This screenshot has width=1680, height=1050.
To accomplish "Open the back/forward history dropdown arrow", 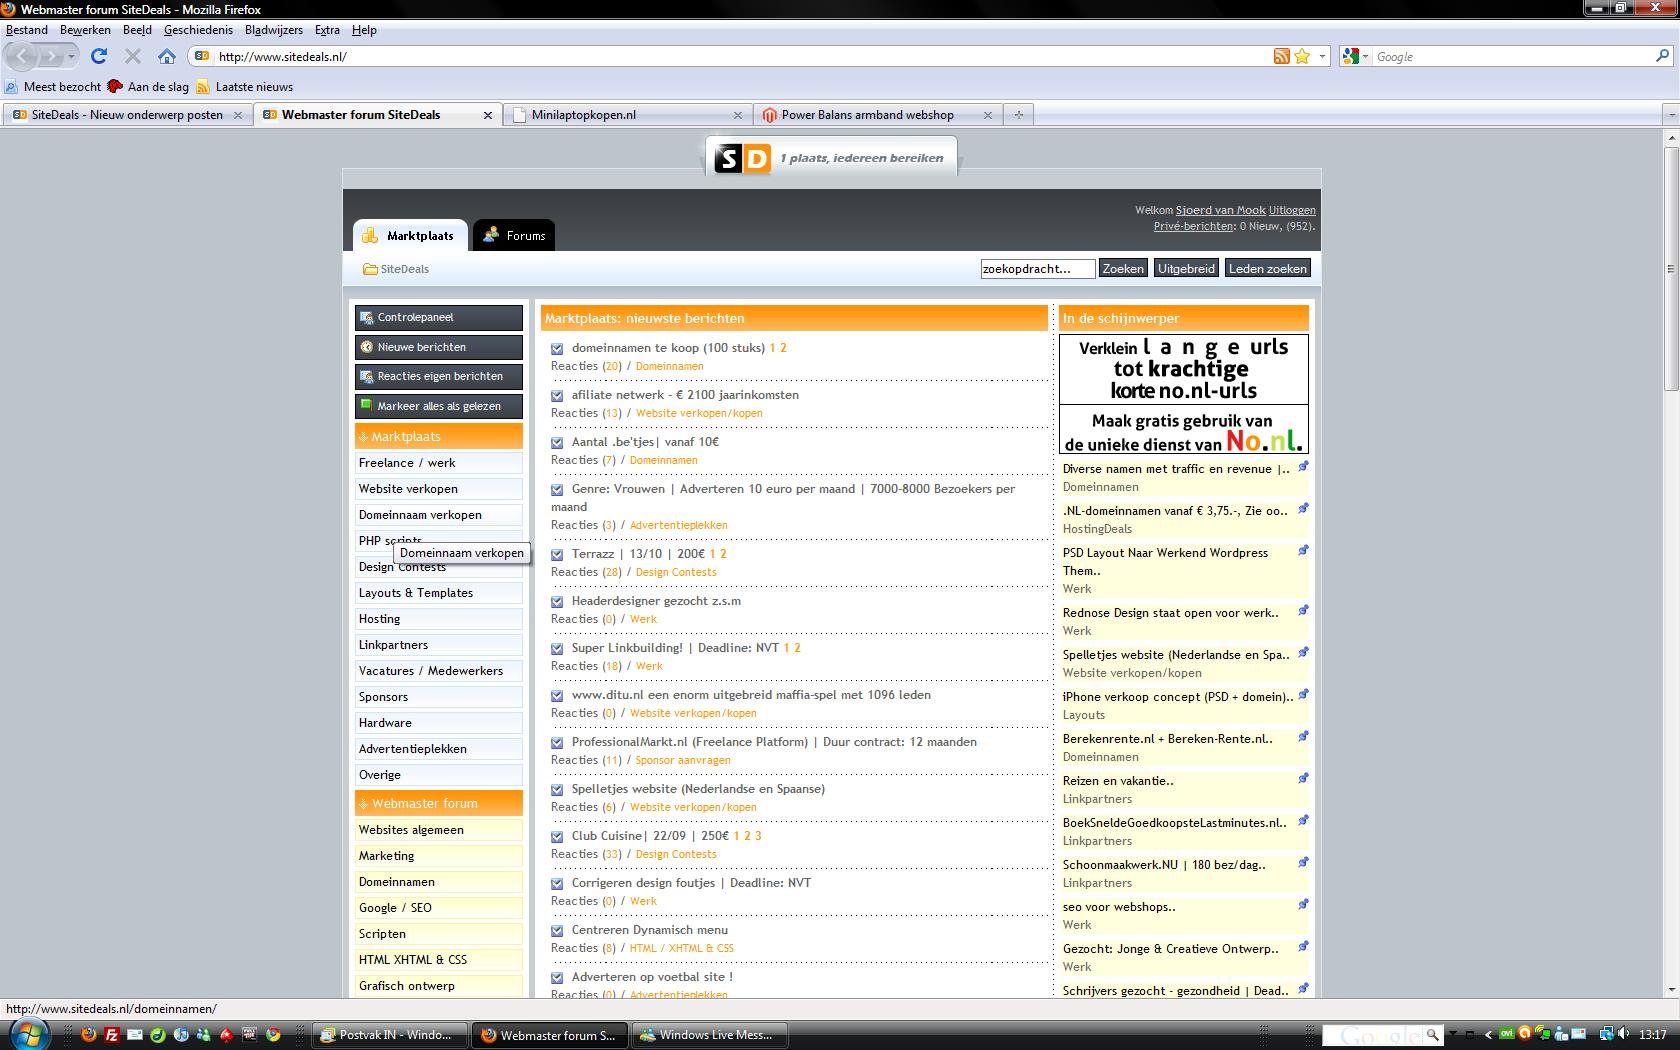I will (71, 57).
